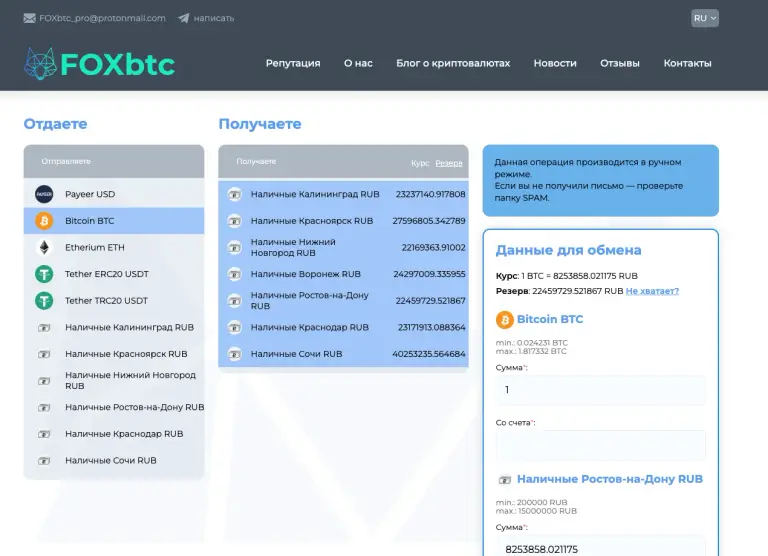Image resolution: width=768 pixels, height=556 pixels.
Task: Choose Наличные Краснодар RUB in receive list
Action: click(x=343, y=327)
